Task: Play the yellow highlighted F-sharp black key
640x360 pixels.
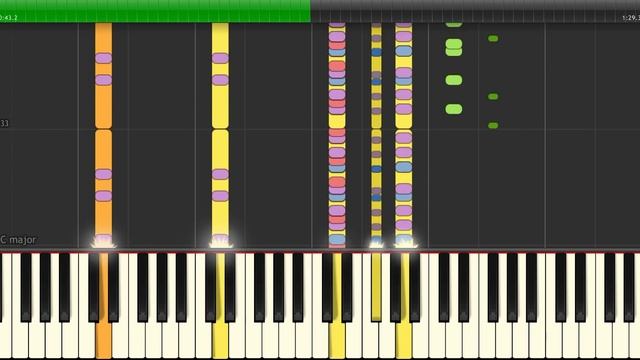Action: pyautogui.click(x=376, y=286)
